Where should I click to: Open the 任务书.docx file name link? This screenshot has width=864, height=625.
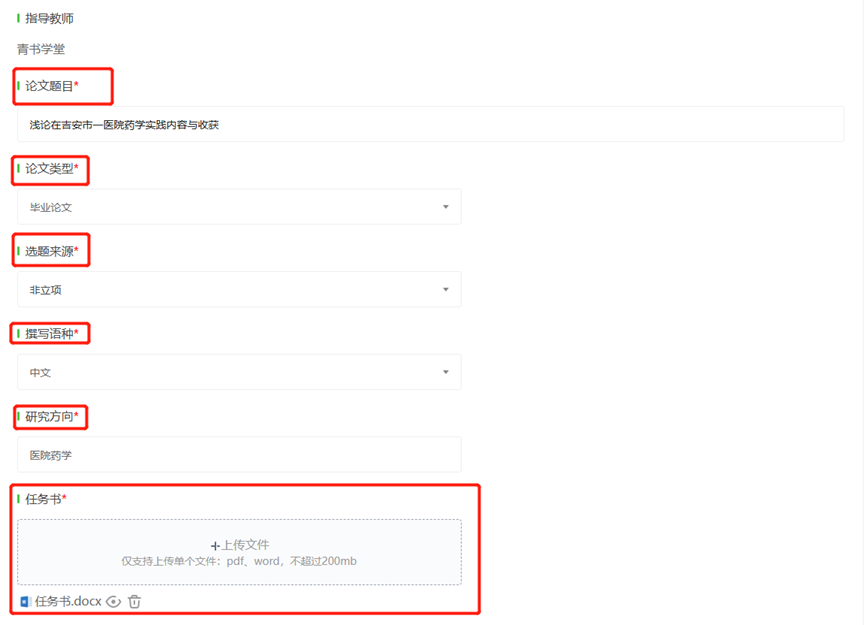68,602
